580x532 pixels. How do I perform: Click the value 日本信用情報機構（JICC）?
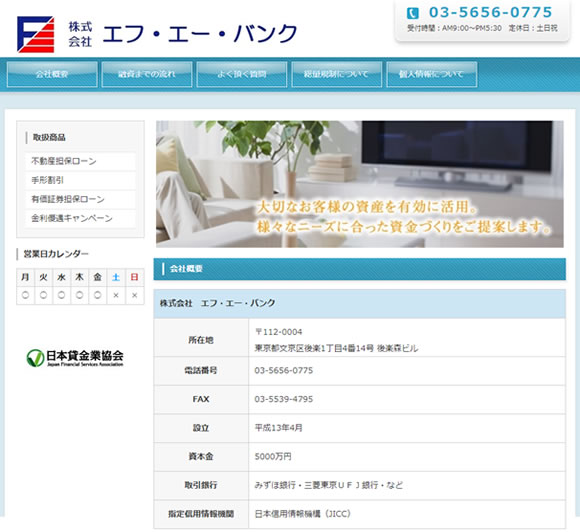pos(303,514)
